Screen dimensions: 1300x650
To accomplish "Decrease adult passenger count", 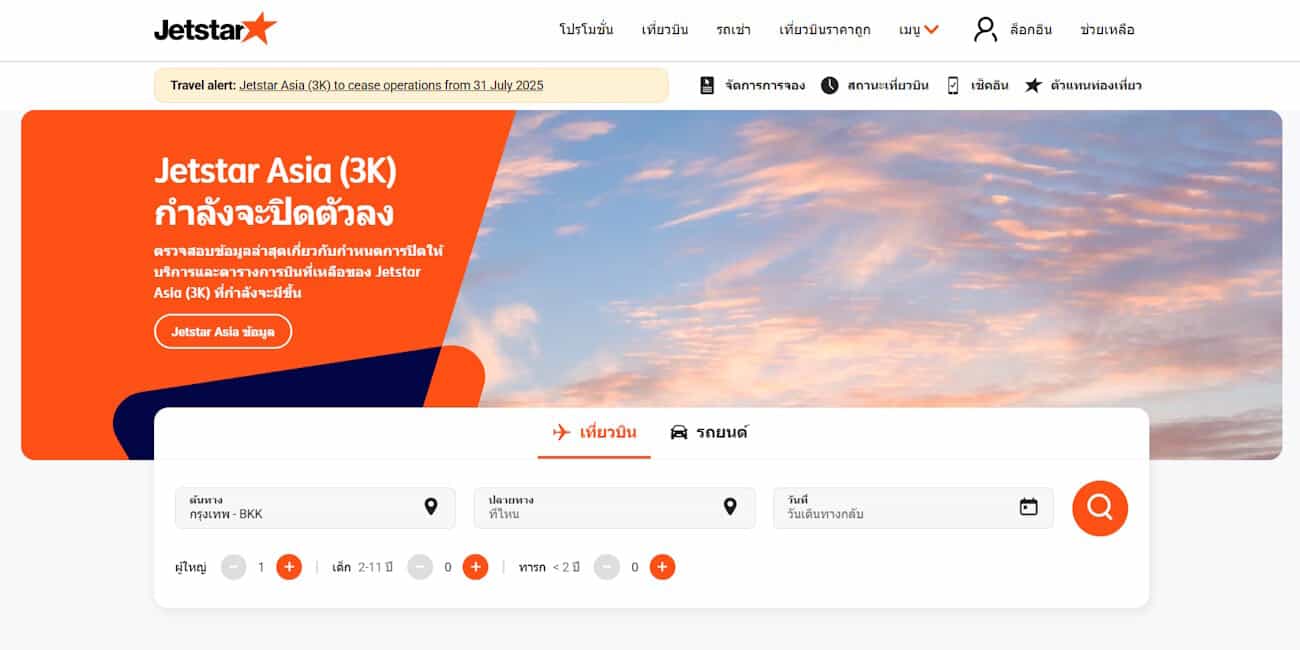I will (233, 567).
